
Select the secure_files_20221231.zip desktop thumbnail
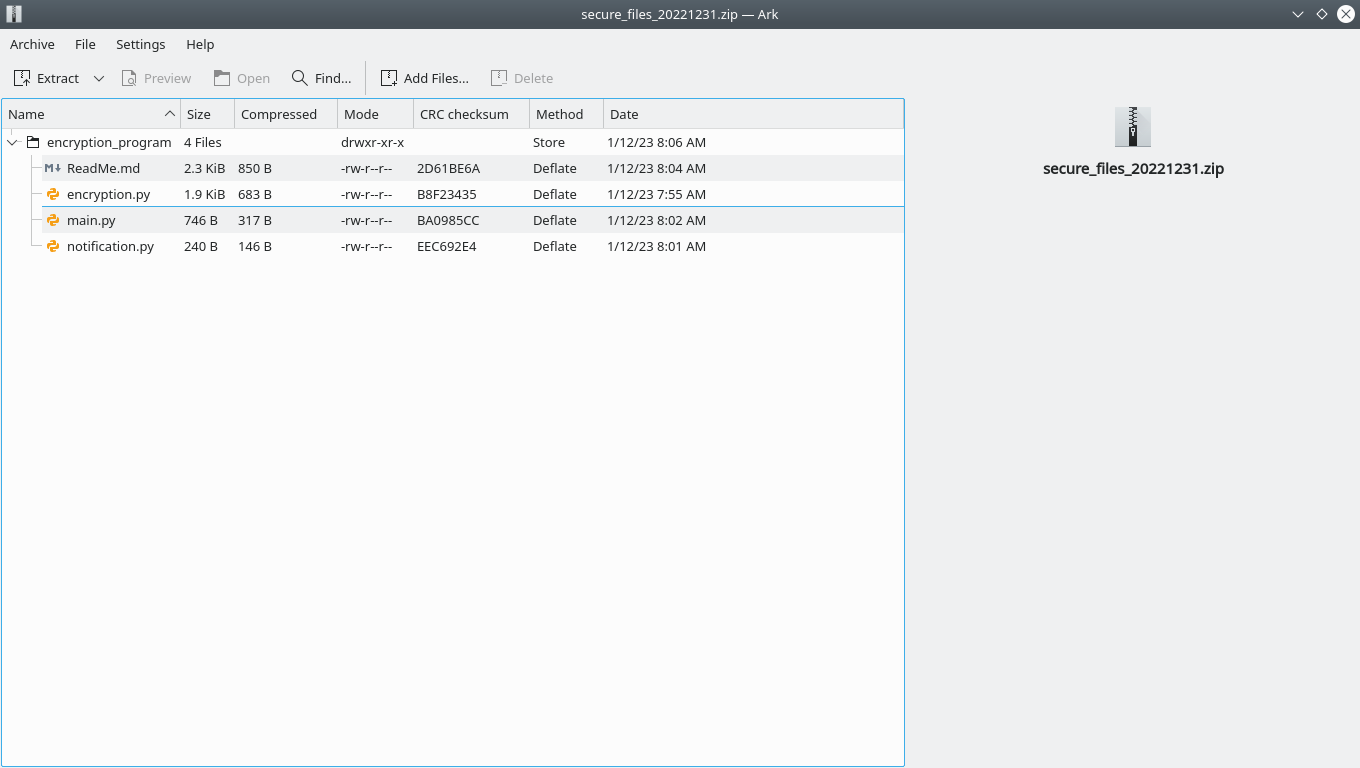click(1132, 127)
